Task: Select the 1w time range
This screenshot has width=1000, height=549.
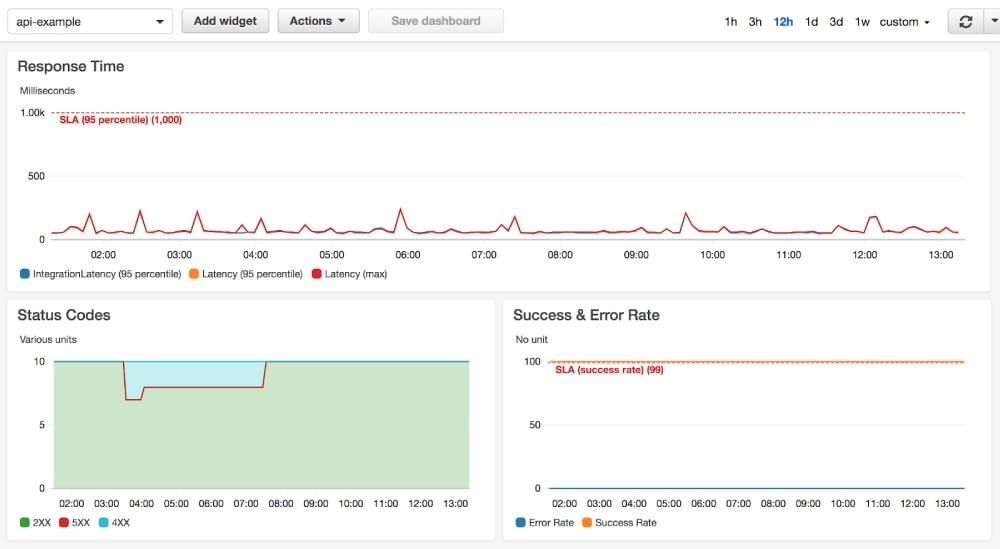Action: (862, 22)
